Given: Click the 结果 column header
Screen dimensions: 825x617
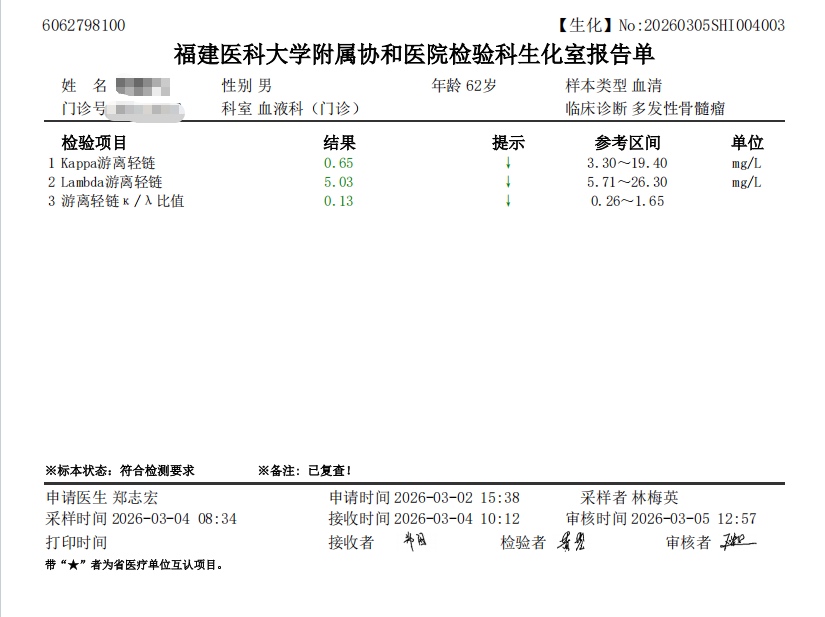Looking at the screenshot, I should coord(339,143).
